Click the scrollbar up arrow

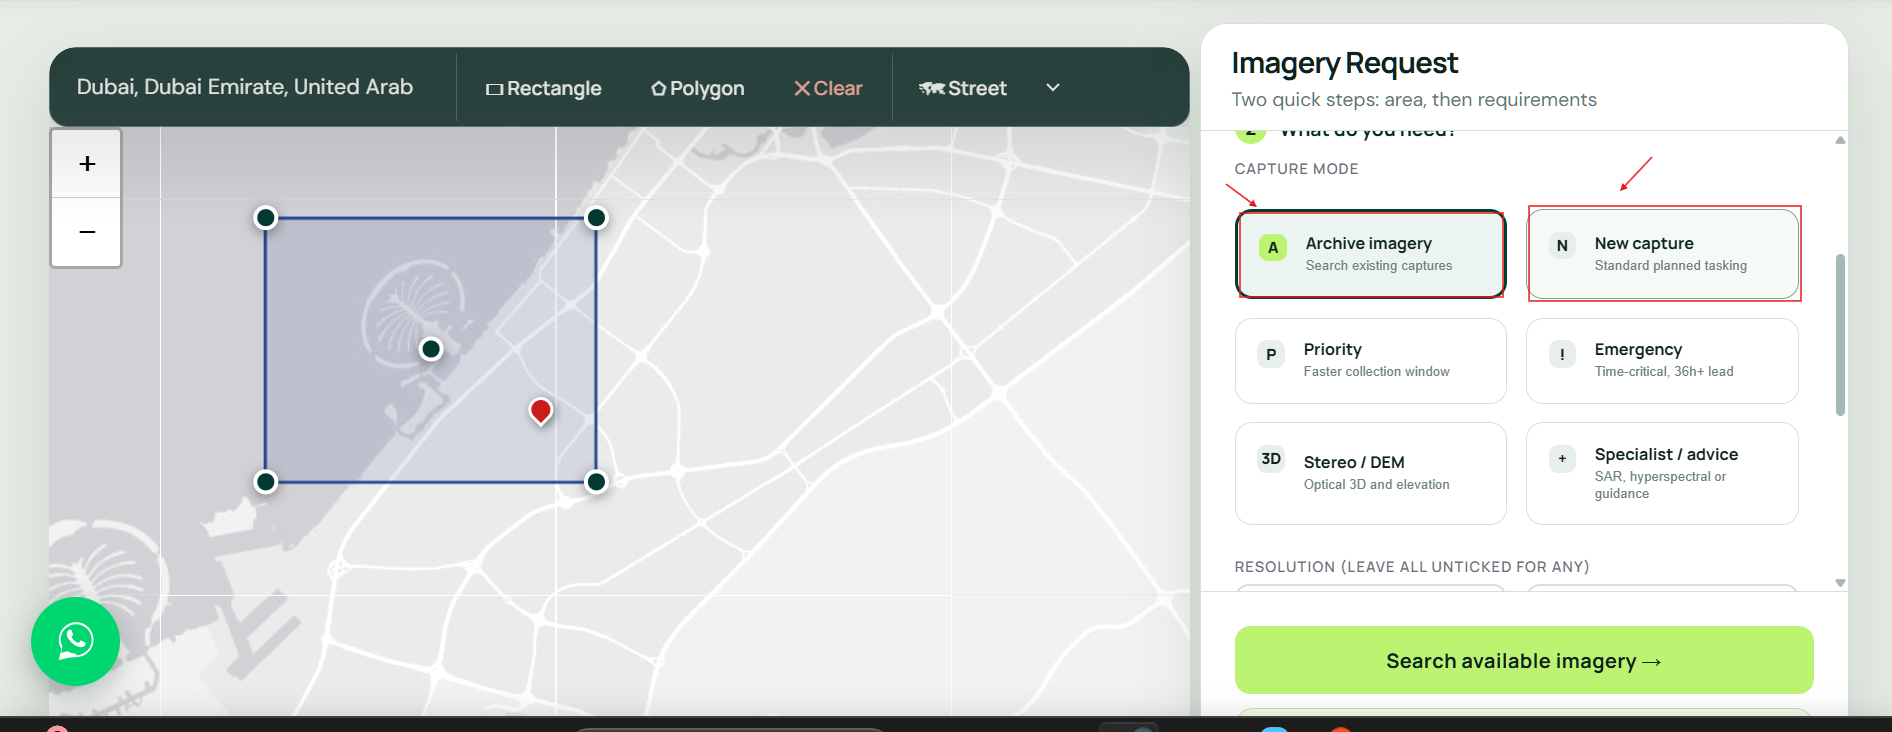pos(1840,140)
